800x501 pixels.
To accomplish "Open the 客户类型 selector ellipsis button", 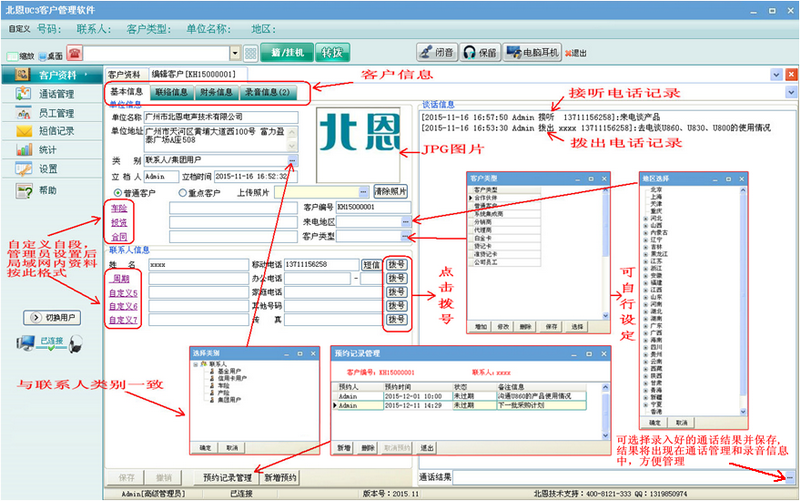I will point(406,237).
